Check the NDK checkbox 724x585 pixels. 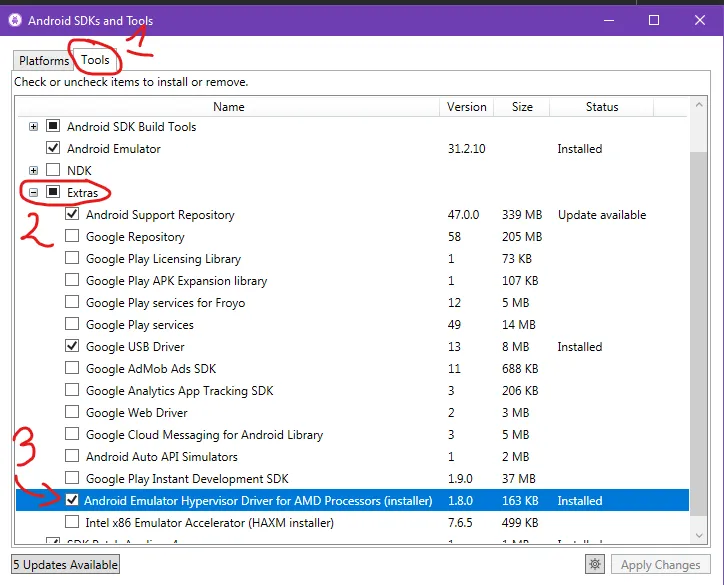click(x=53, y=169)
